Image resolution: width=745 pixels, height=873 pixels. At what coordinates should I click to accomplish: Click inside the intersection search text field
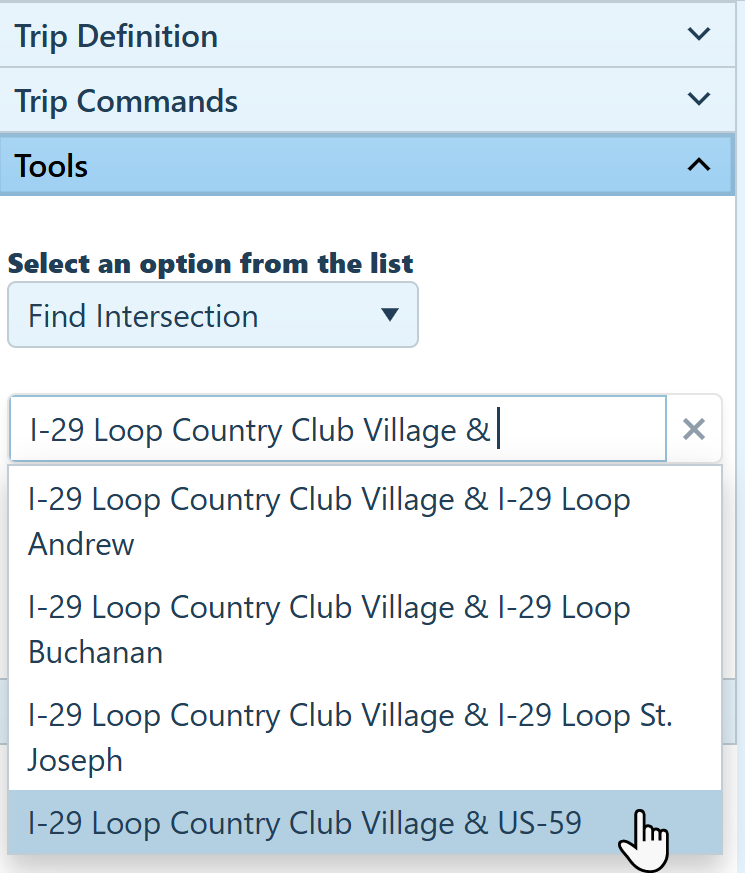coord(580,430)
